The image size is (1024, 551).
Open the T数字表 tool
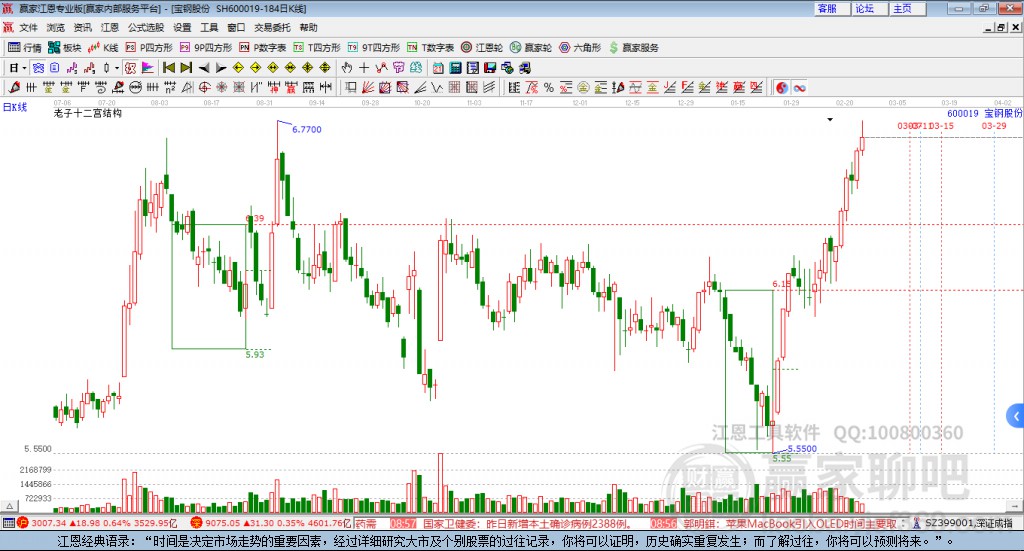pyautogui.click(x=430, y=48)
